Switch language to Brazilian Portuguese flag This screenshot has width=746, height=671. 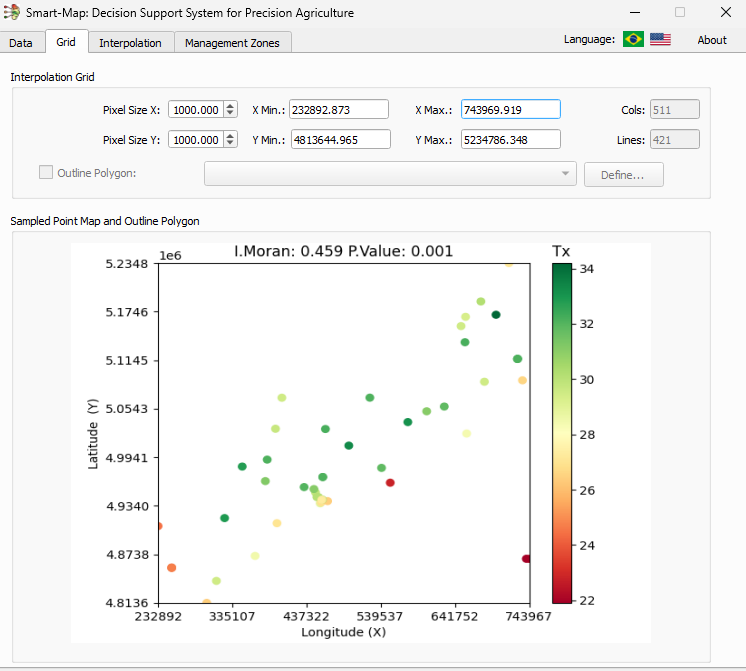pos(633,39)
